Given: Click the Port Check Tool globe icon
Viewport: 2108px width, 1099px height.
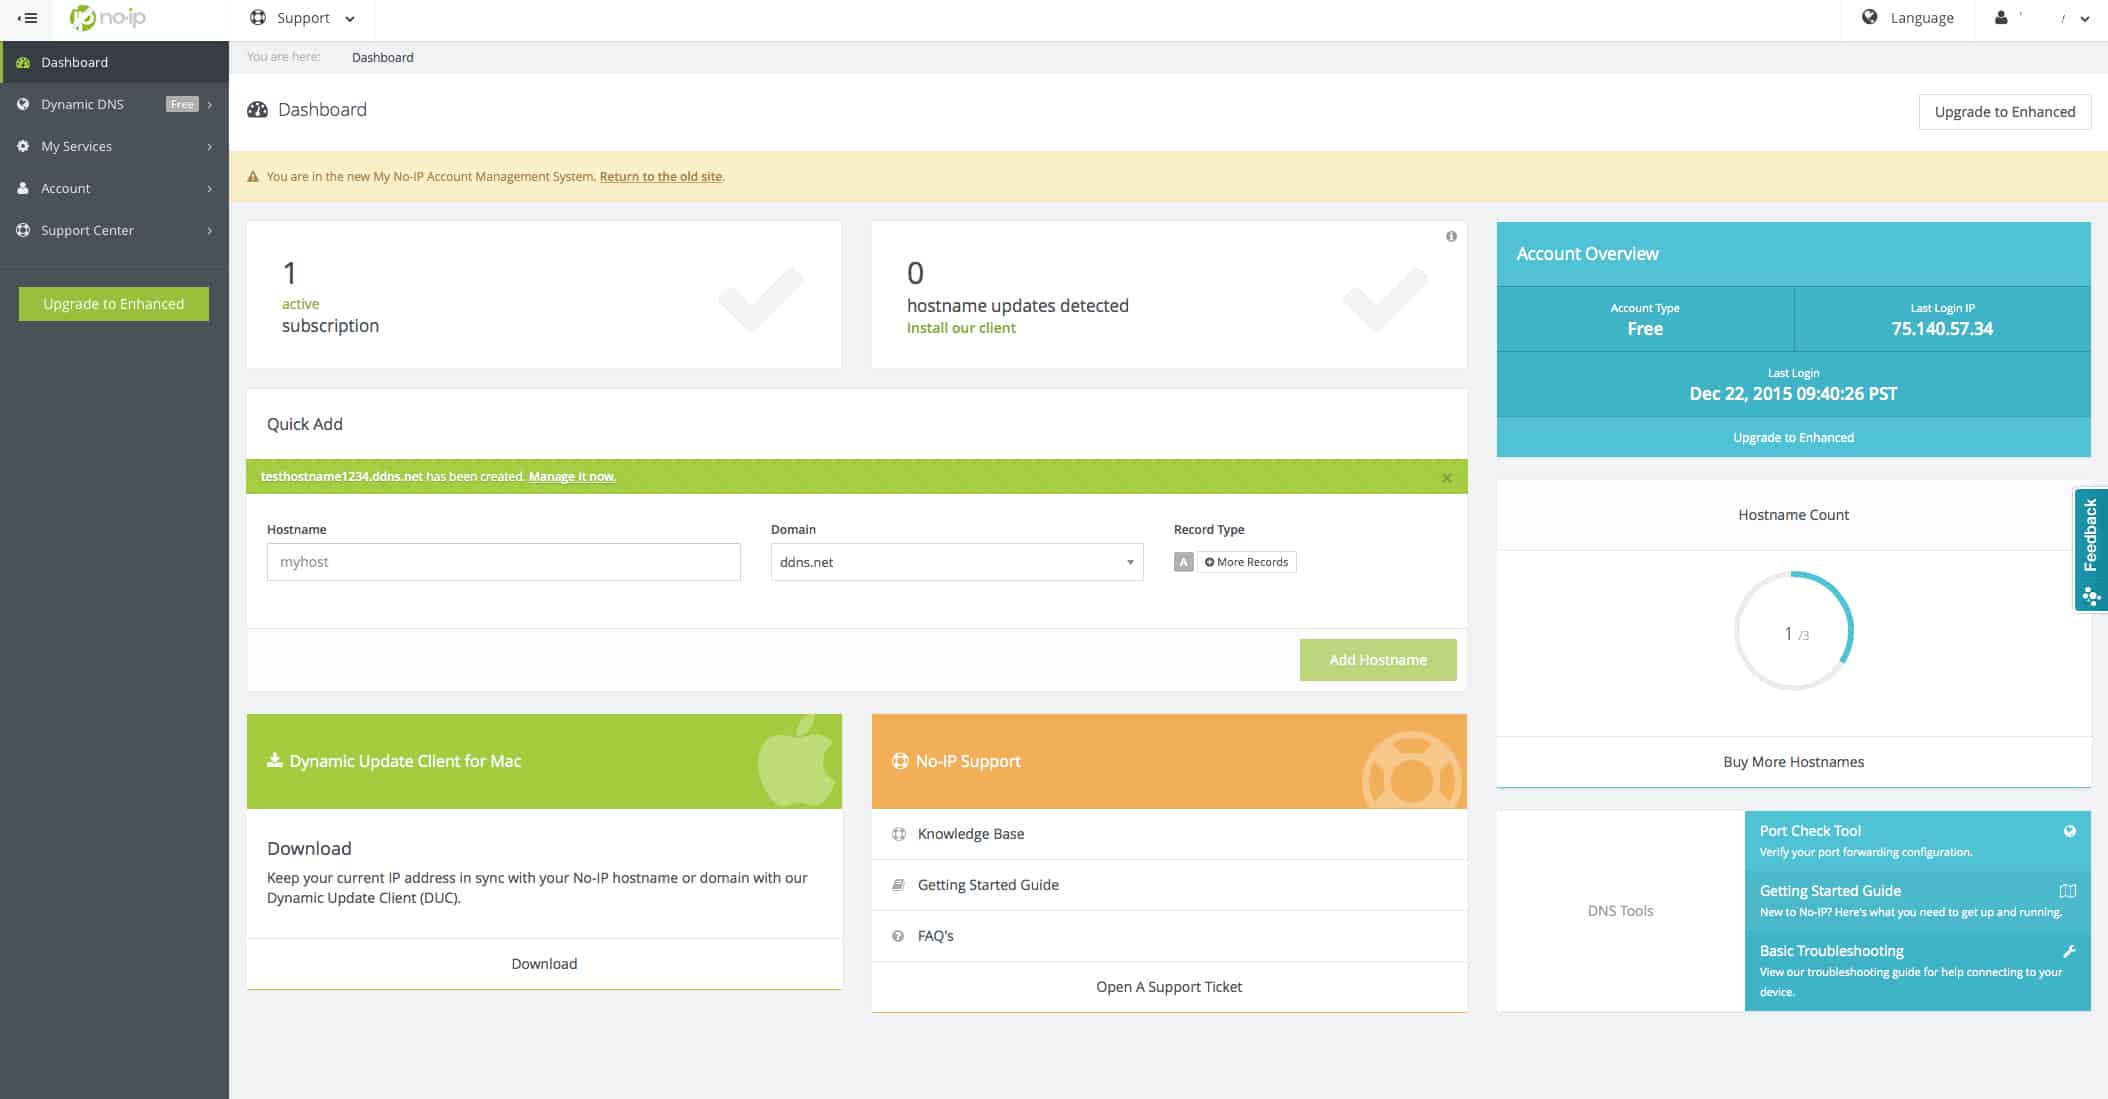Looking at the screenshot, I should (x=2070, y=831).
